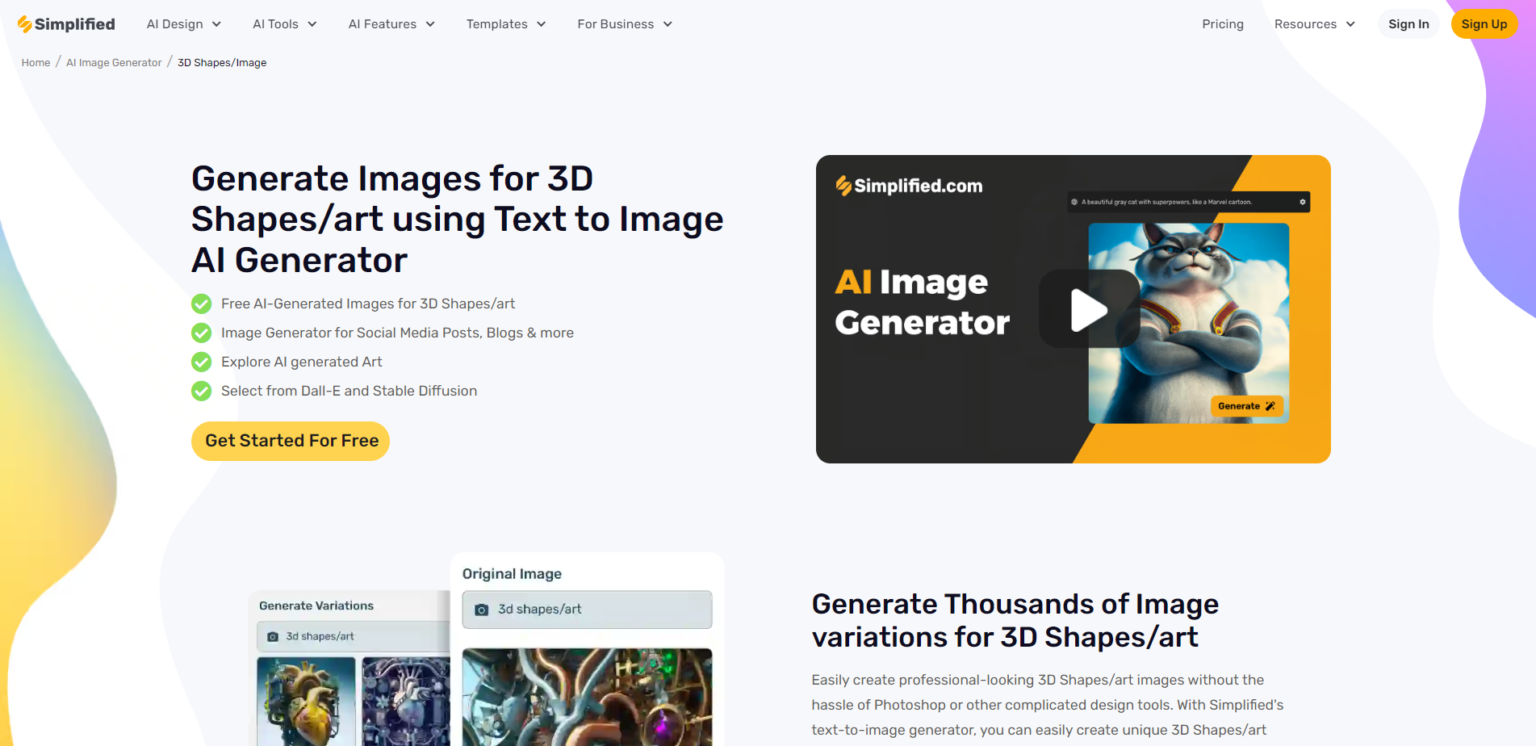Click the camera icon in Original Image field
1536x746 pixels.
pos(481,609)
